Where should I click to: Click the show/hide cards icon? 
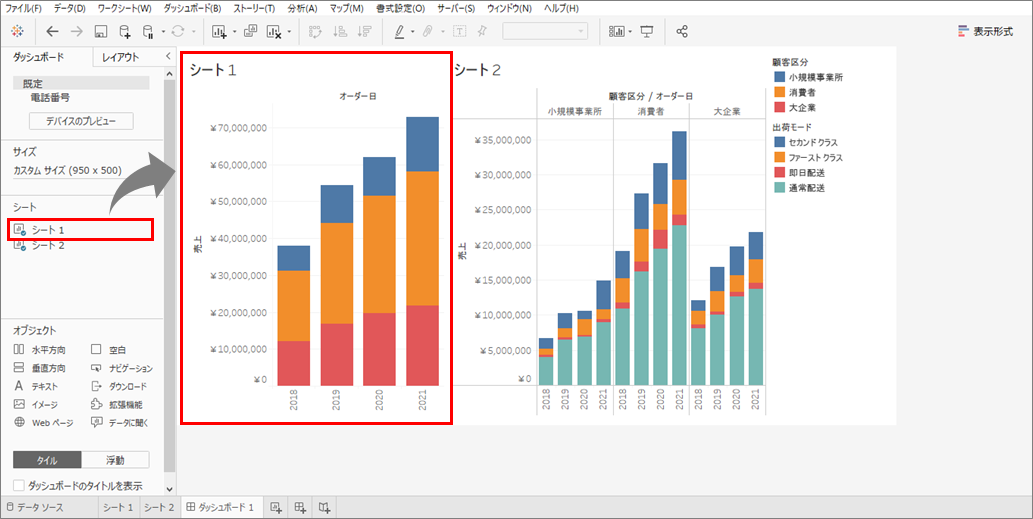[617, 31]
